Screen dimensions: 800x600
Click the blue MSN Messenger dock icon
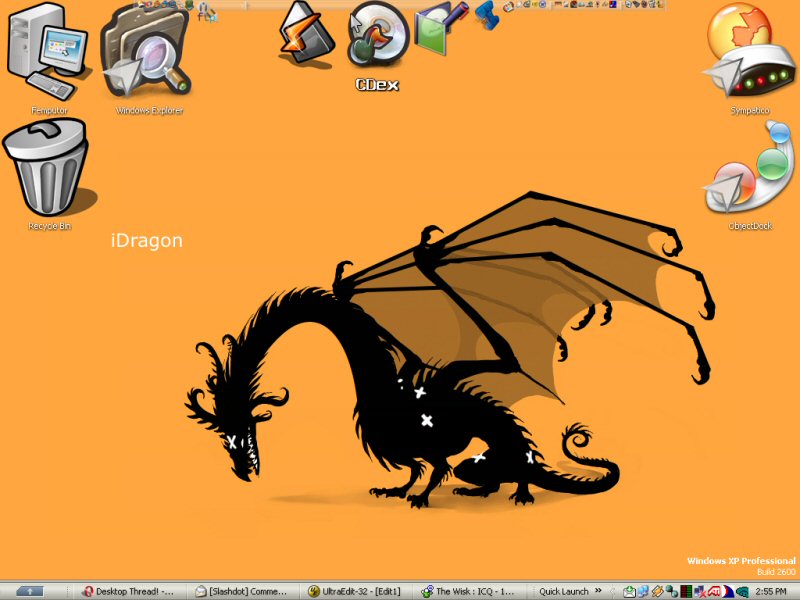(487, 15)
